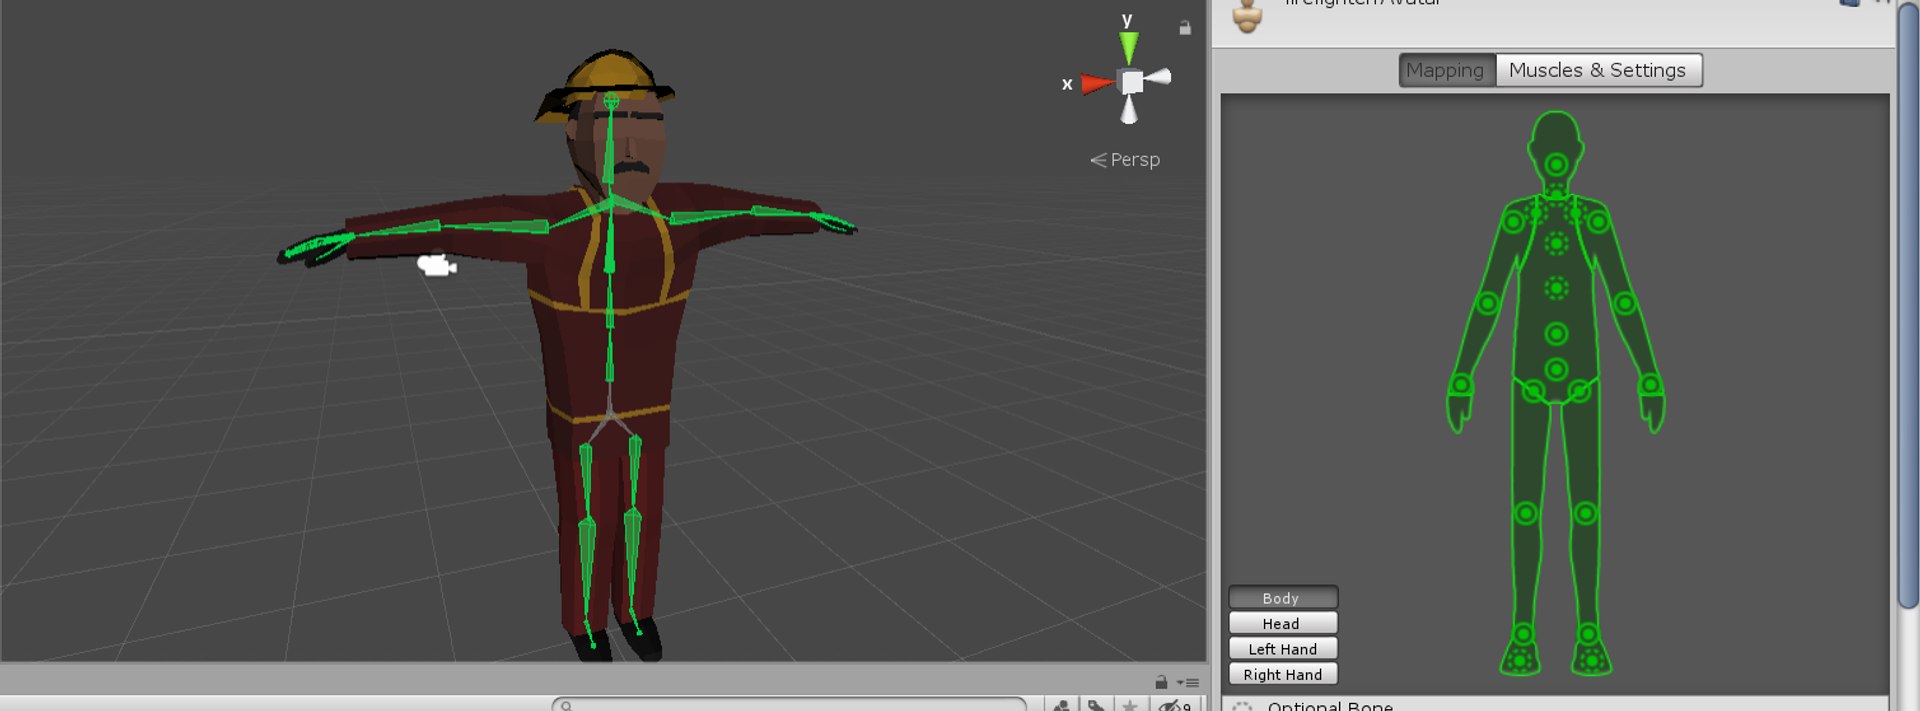Open the Muscles & Settings tab
The image size is (1920, 711).
click(x=1598, y=70)
